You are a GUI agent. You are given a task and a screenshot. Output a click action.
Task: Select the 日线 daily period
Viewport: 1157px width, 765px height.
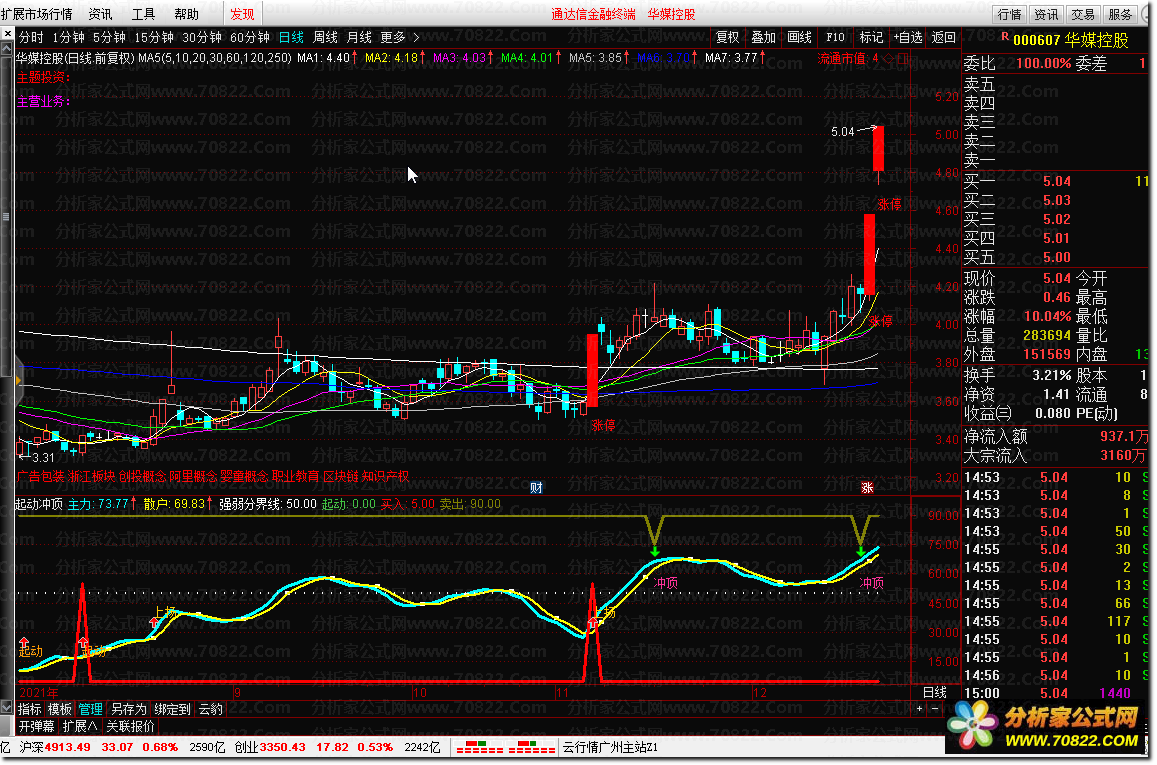pyautogui.click(x=291, y=37)
